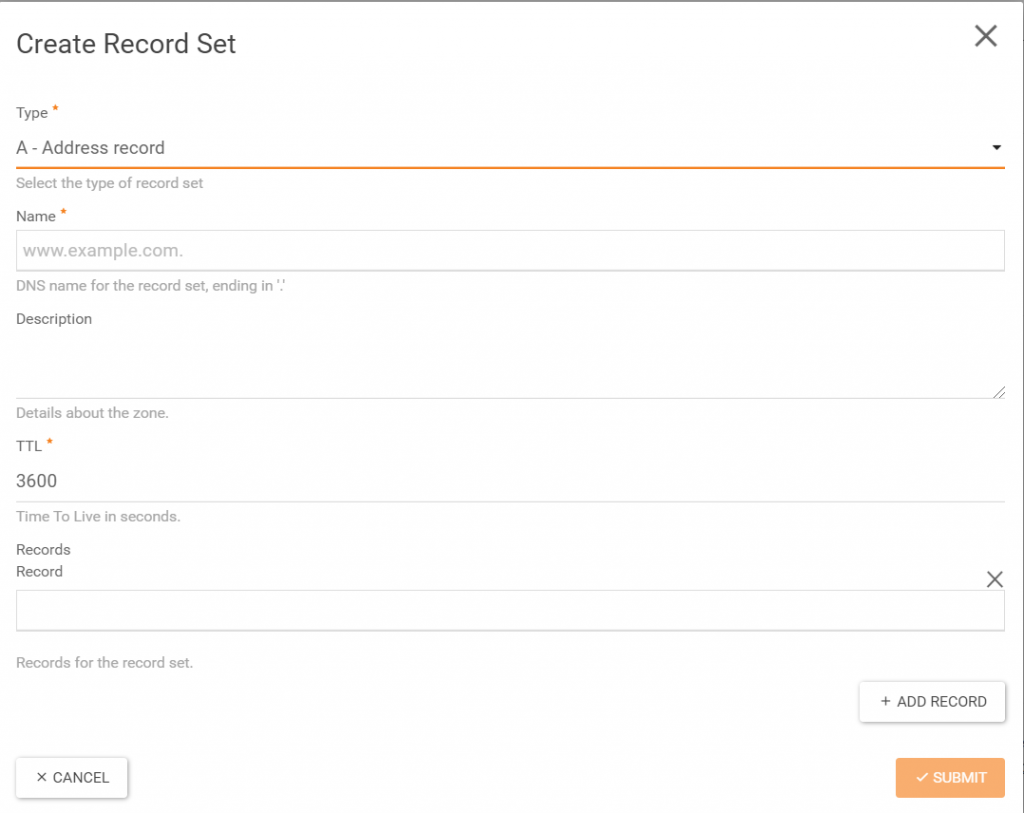Click the empty Record input box

(x=510, y=610)
